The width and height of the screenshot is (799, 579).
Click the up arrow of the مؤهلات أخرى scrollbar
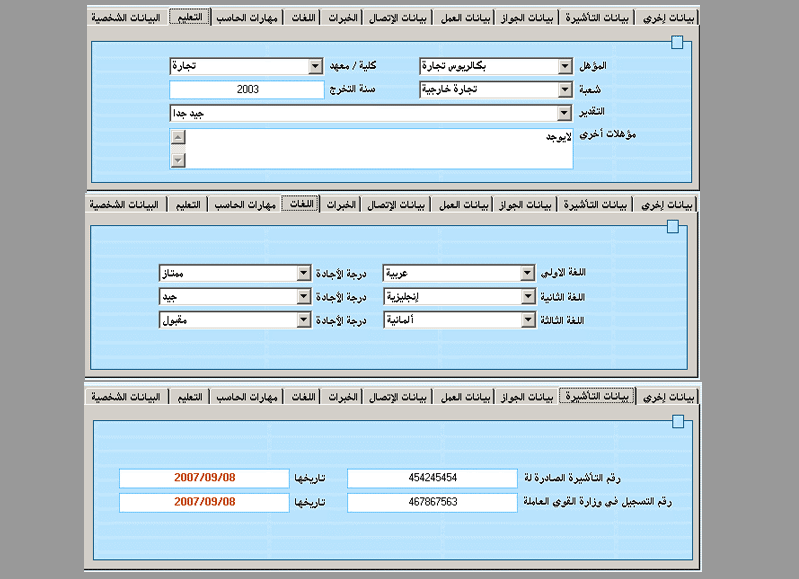[x=178, y=137]
